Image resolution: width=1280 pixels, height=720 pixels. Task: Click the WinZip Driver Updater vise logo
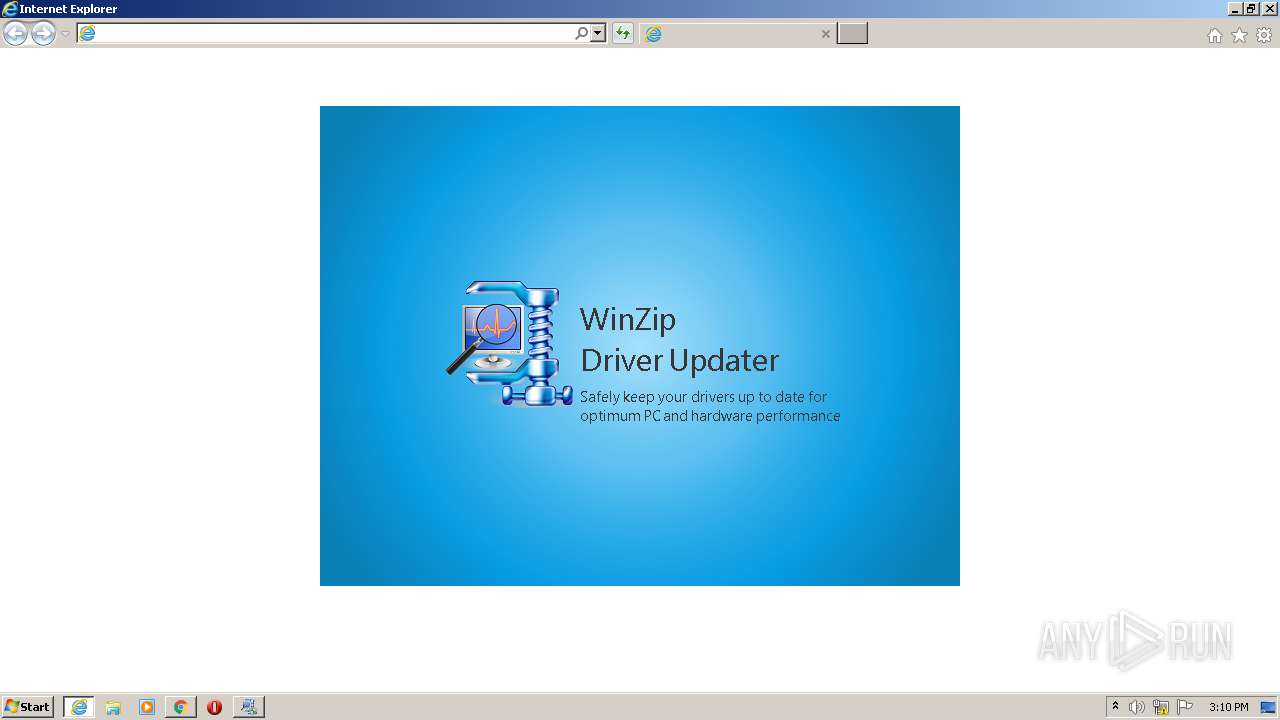click(x=510, y=343)
